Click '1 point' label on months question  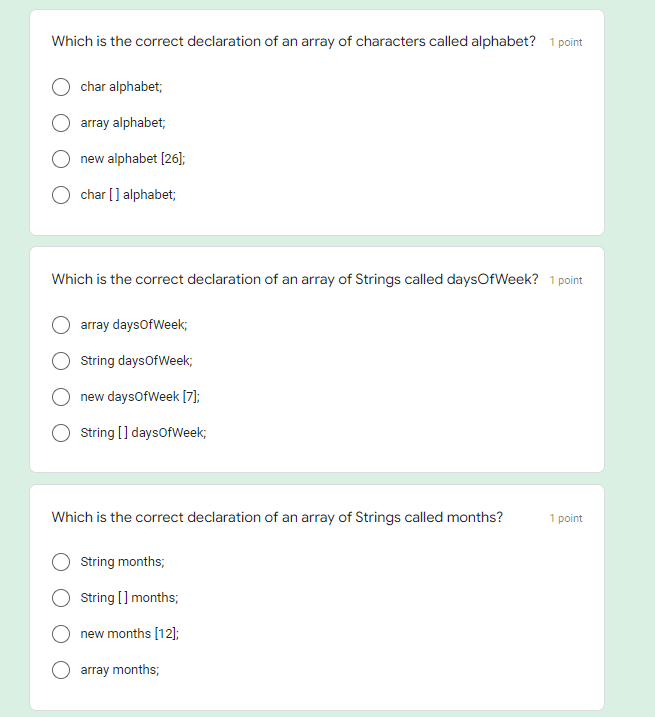click(x=566, y=518)
